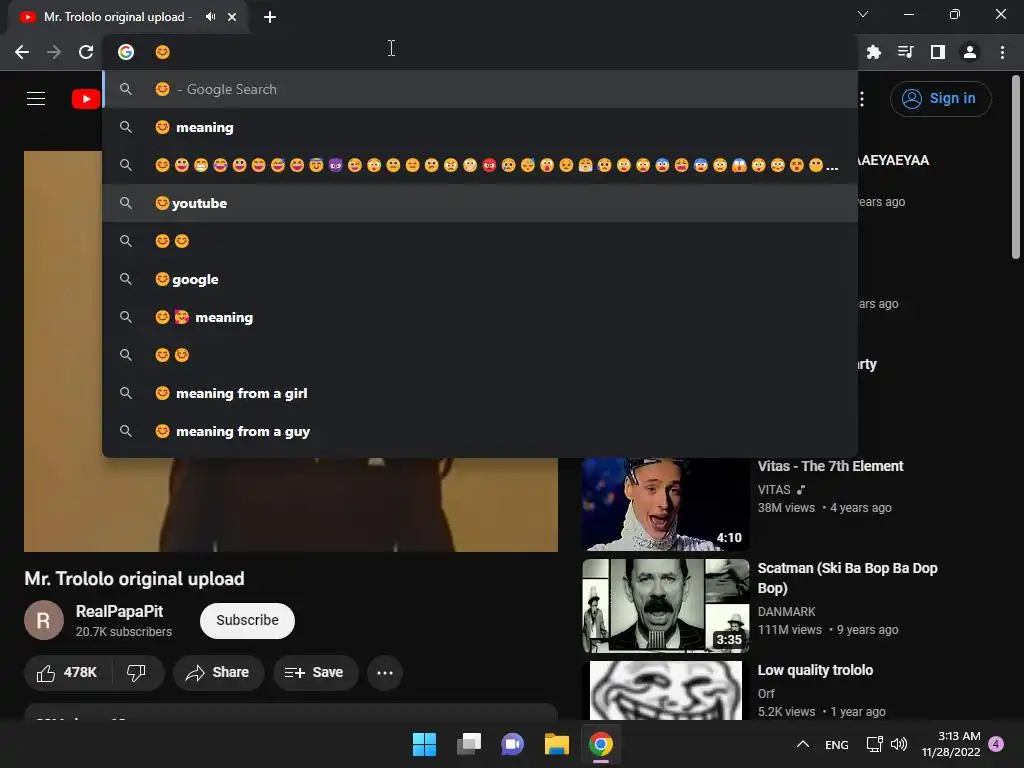Open the YouTube hamburger guide menu
Screen dimensions: 1024x768
click(36, 99)
